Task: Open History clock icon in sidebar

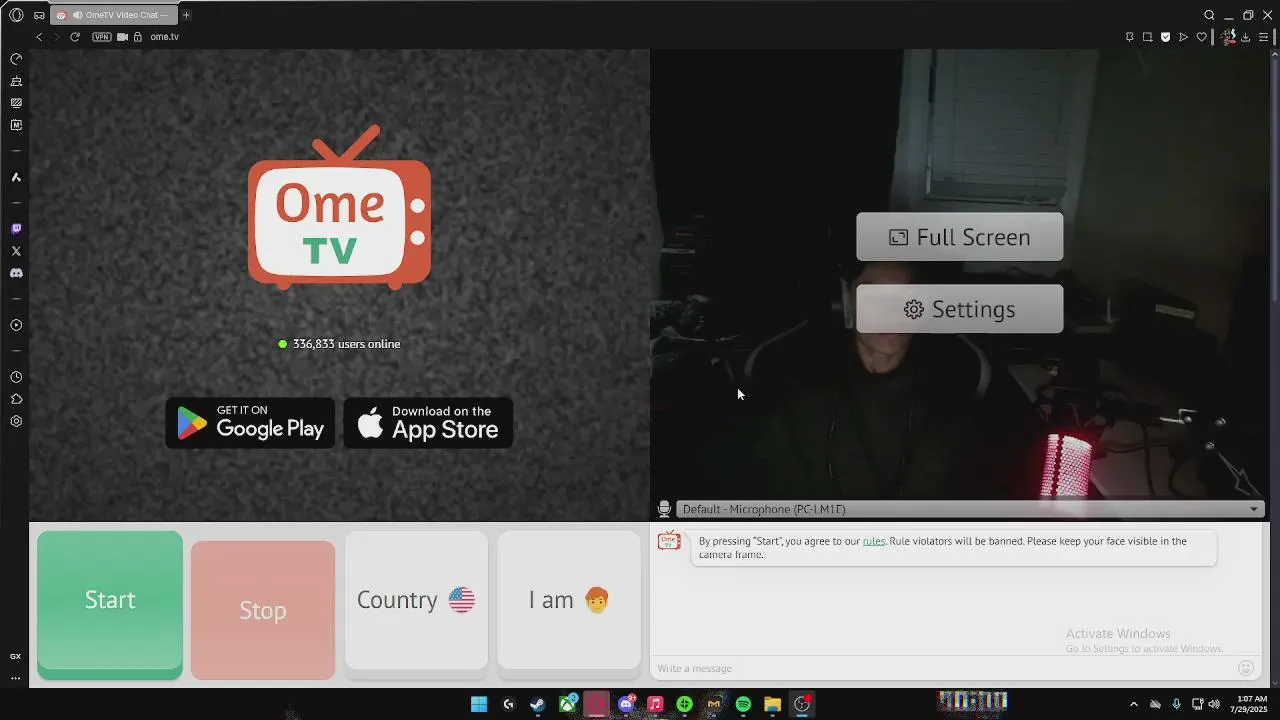Action: pyautogui.click(x=16, y=377)
